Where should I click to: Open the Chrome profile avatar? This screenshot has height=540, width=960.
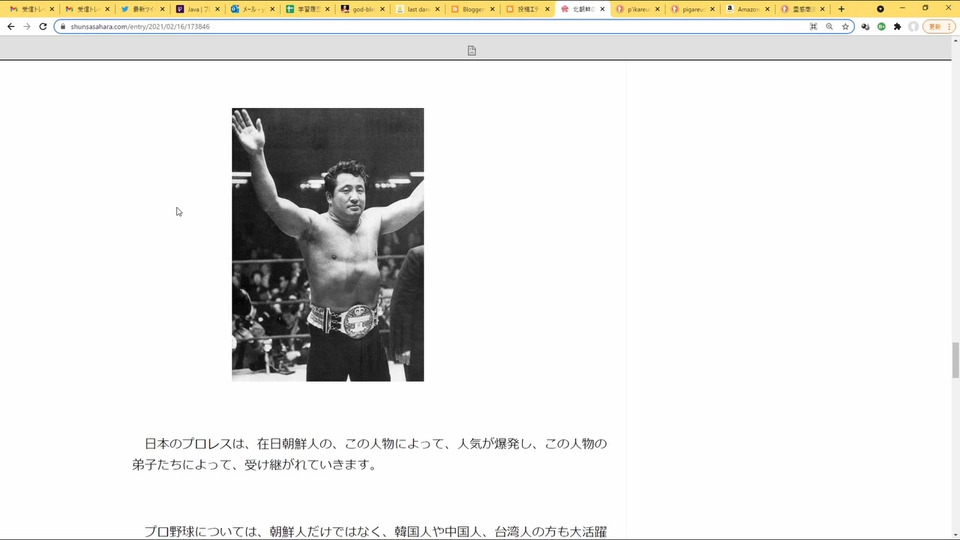pos(913,26)
